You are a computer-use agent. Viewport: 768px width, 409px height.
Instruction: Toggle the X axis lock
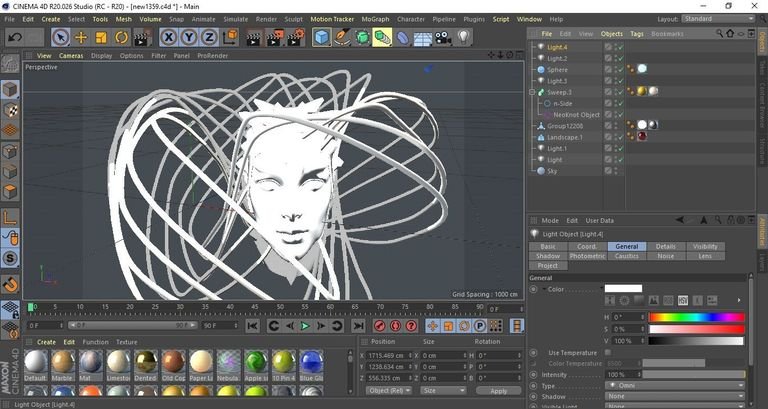click(x=168, y=37)
